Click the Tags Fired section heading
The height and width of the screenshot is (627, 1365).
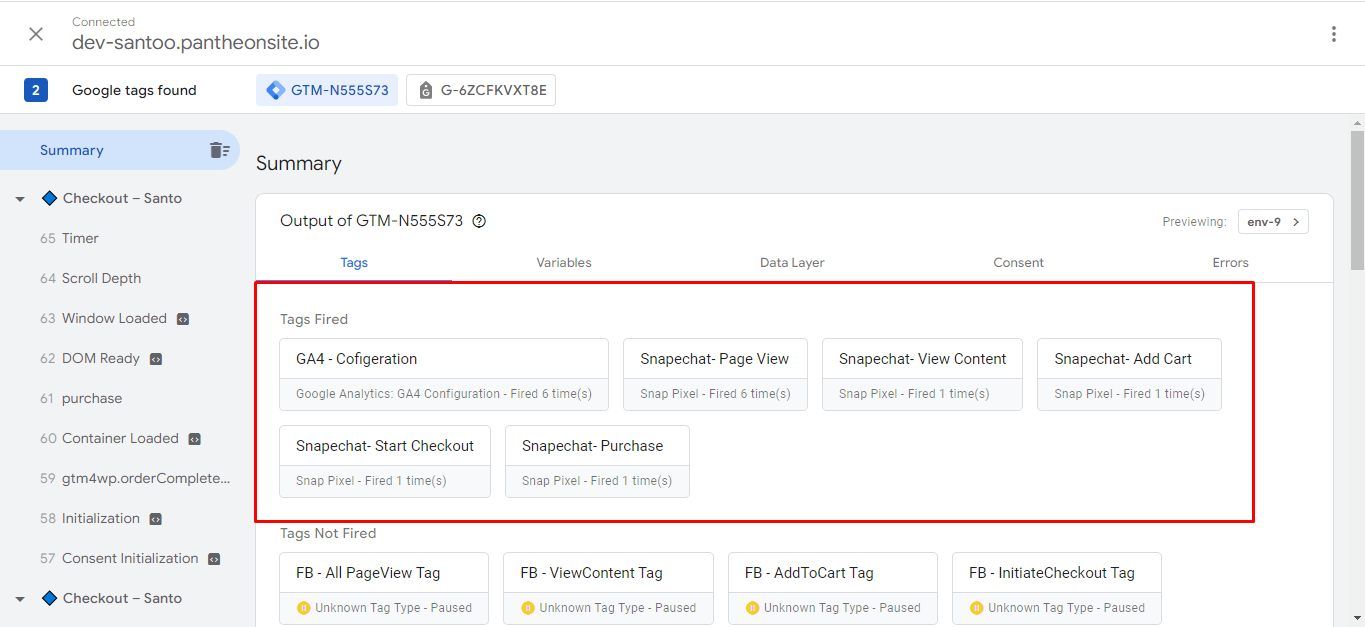314,319
